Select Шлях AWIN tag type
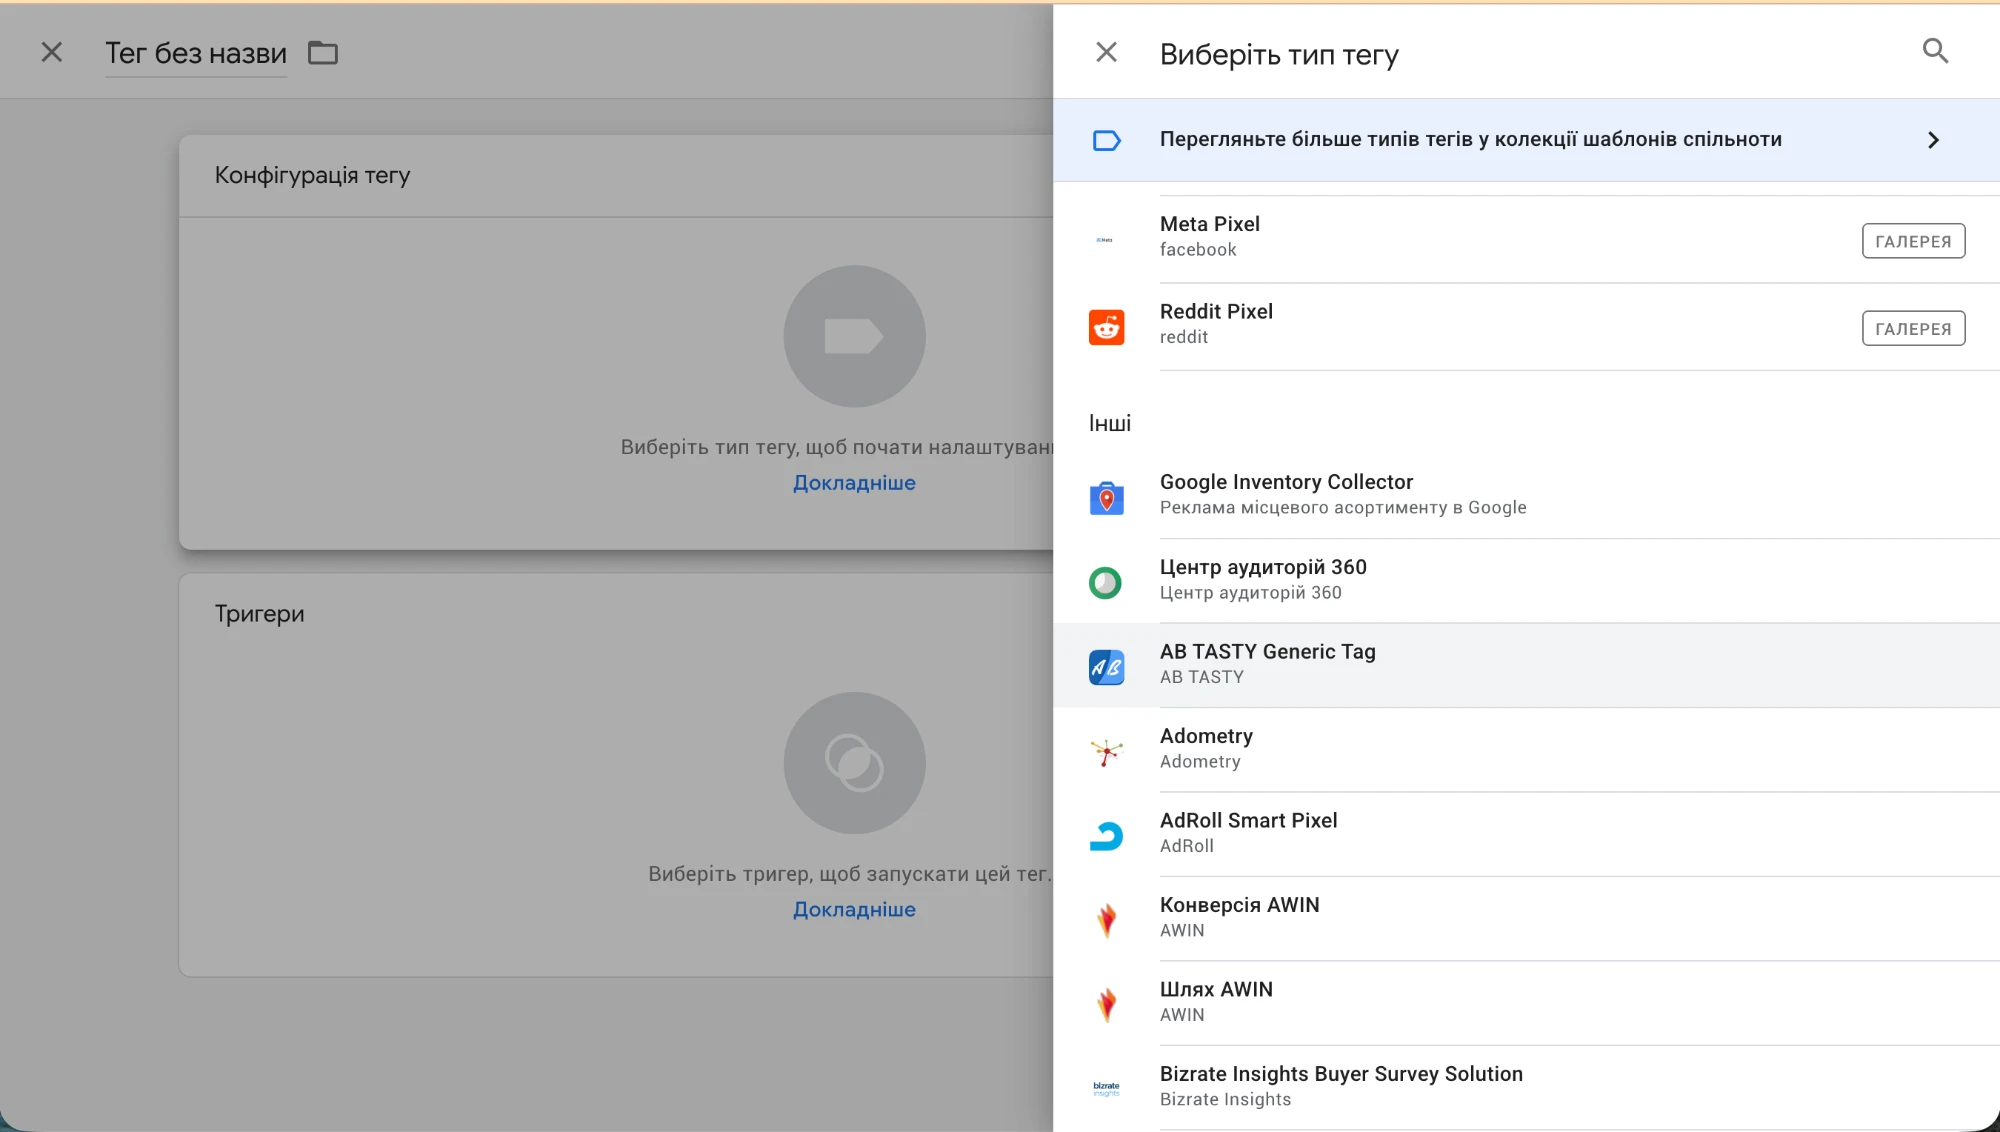The width and height of the screenshot is (2000, 1132). [x=1526, y=1004]
